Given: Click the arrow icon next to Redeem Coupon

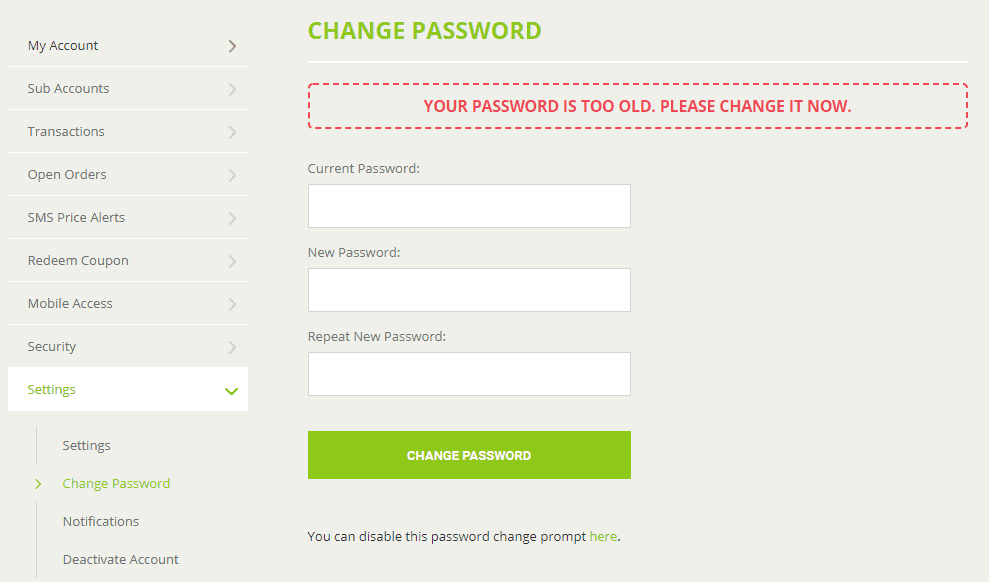Looking at the screenshot, I should [232, 261].
